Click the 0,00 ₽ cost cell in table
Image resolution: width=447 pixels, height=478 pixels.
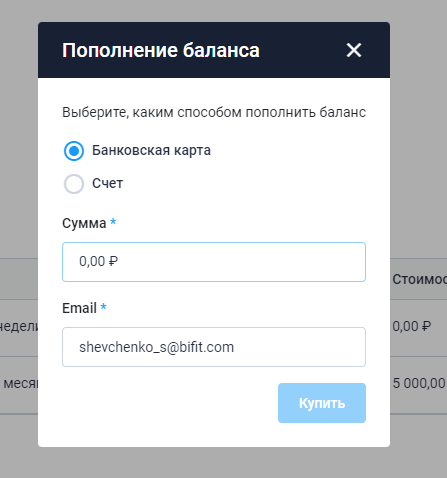412,326
